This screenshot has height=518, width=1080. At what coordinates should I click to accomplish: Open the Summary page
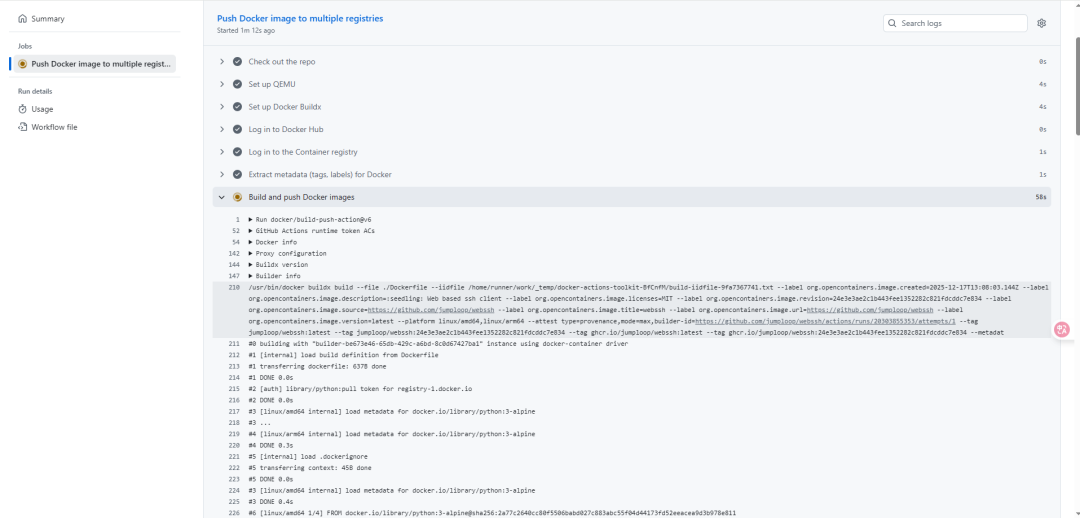tap(48, 19)
